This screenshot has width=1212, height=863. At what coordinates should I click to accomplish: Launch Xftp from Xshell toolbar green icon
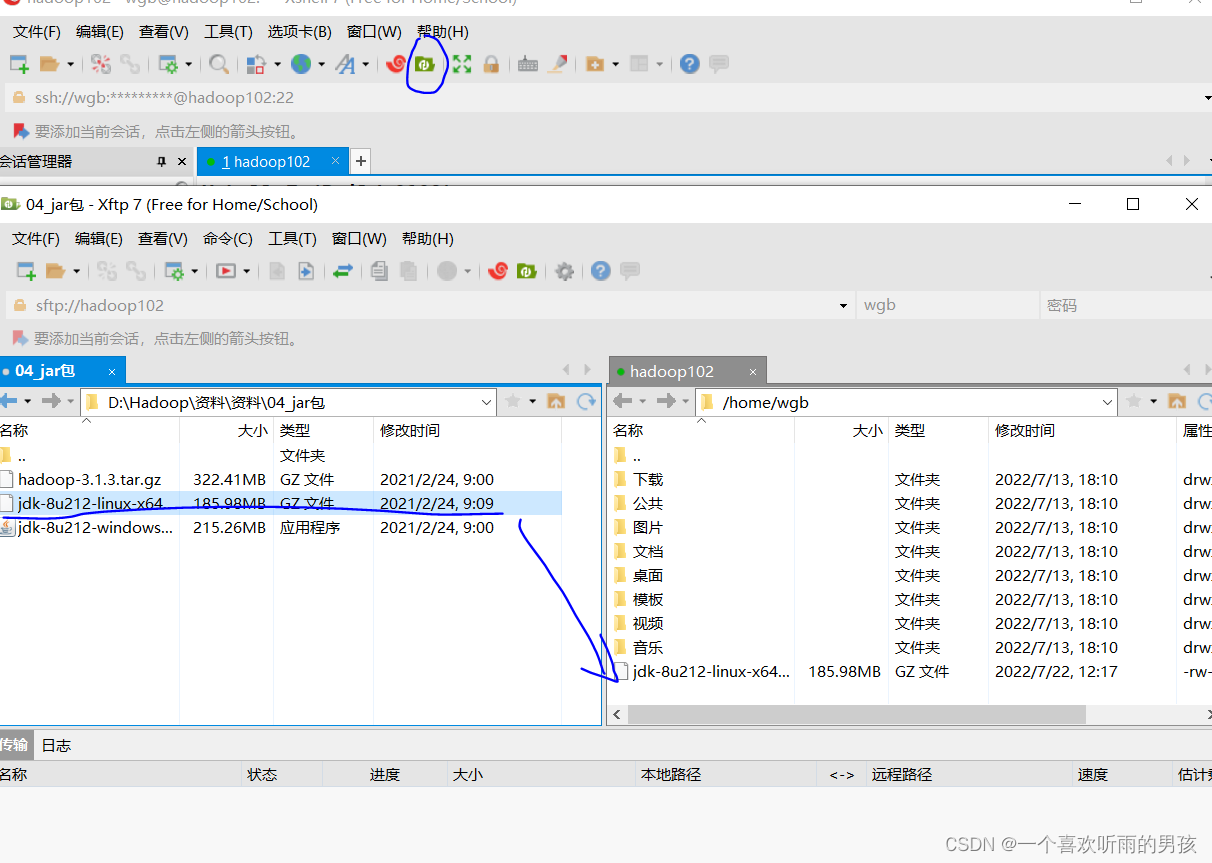coord(425,64)
